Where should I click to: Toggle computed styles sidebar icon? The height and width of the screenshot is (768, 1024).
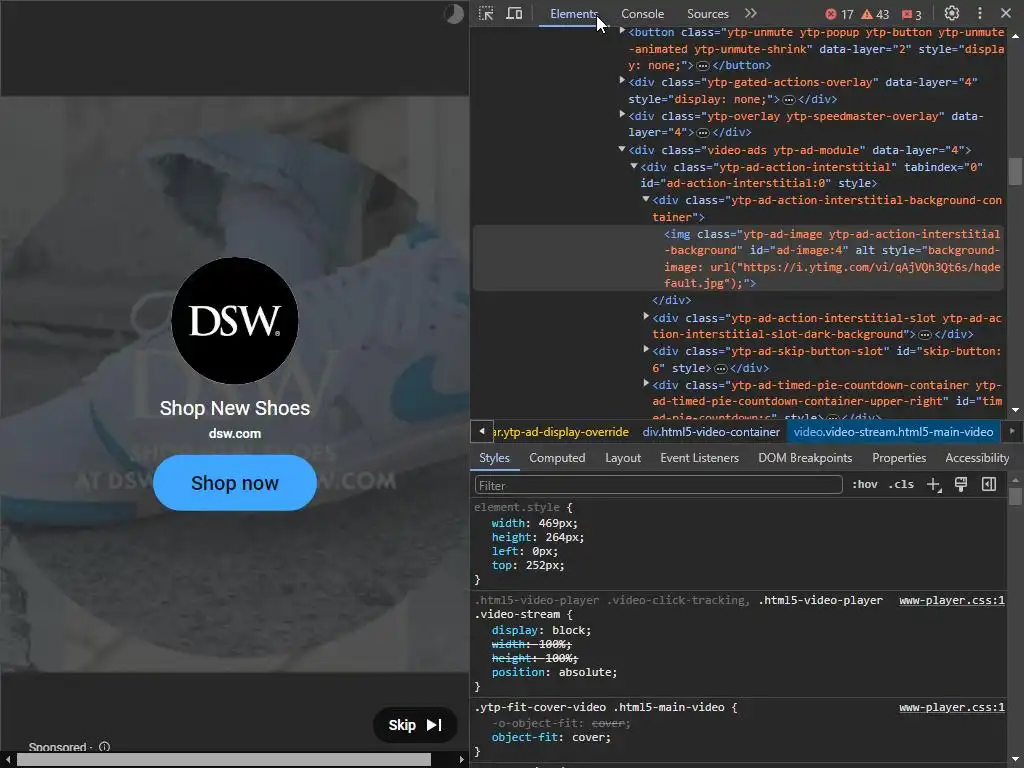click(989, 485)
